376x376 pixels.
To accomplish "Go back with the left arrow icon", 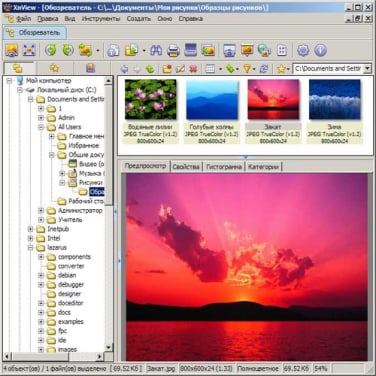I will (x=124, y=69).
